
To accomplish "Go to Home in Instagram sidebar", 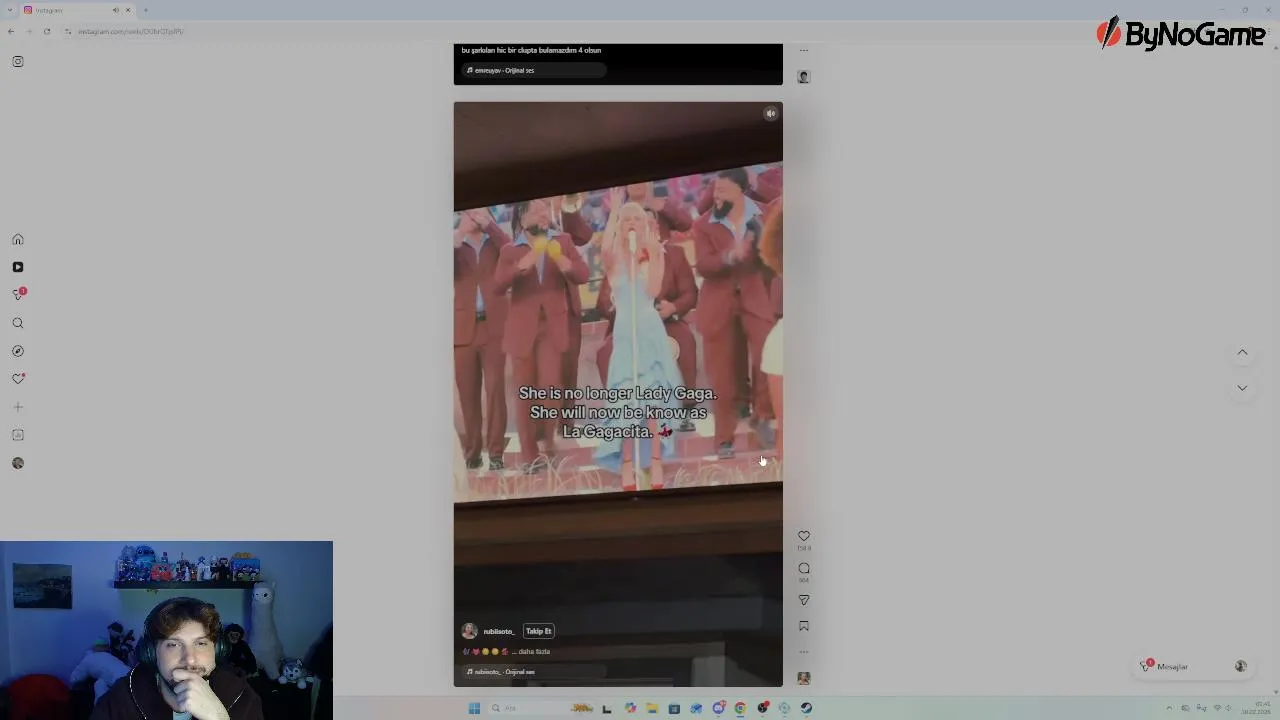I will tap(18, 240).
